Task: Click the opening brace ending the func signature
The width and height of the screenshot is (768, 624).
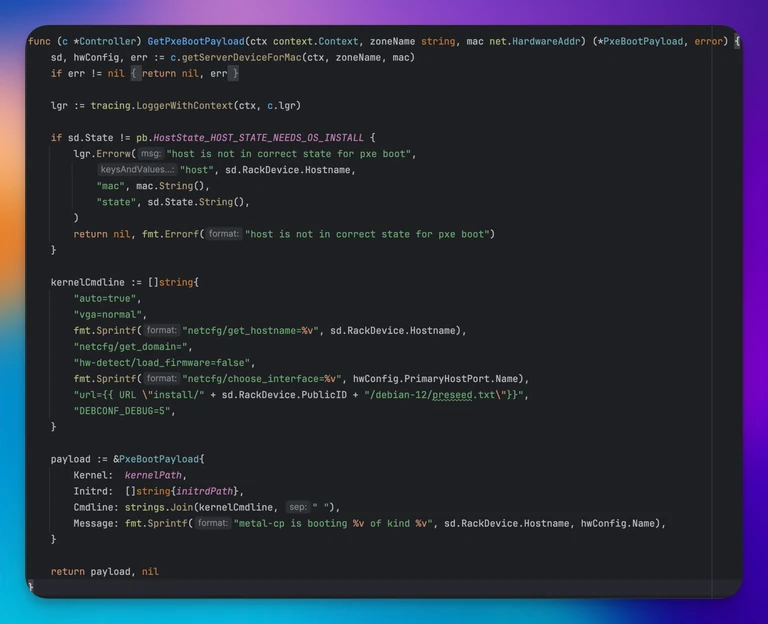Action: click(x=736, y=42)
